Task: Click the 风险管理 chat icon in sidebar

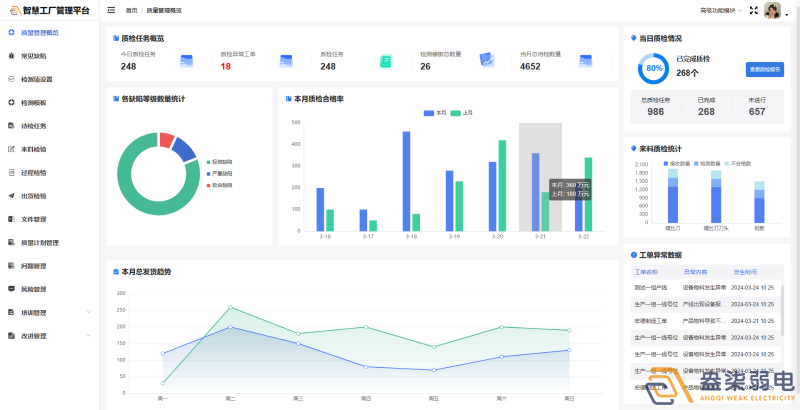Action: [x=11, y=289]
